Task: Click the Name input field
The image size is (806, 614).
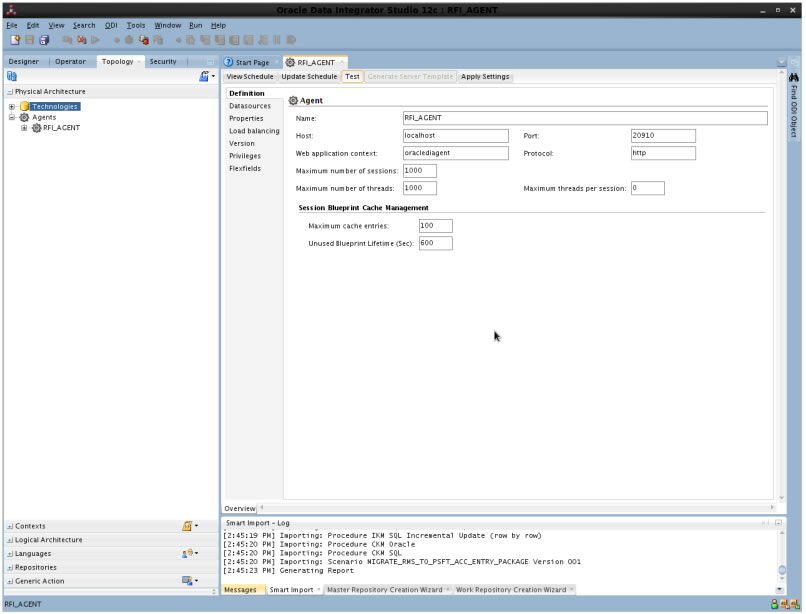Action: pos(585,118)
